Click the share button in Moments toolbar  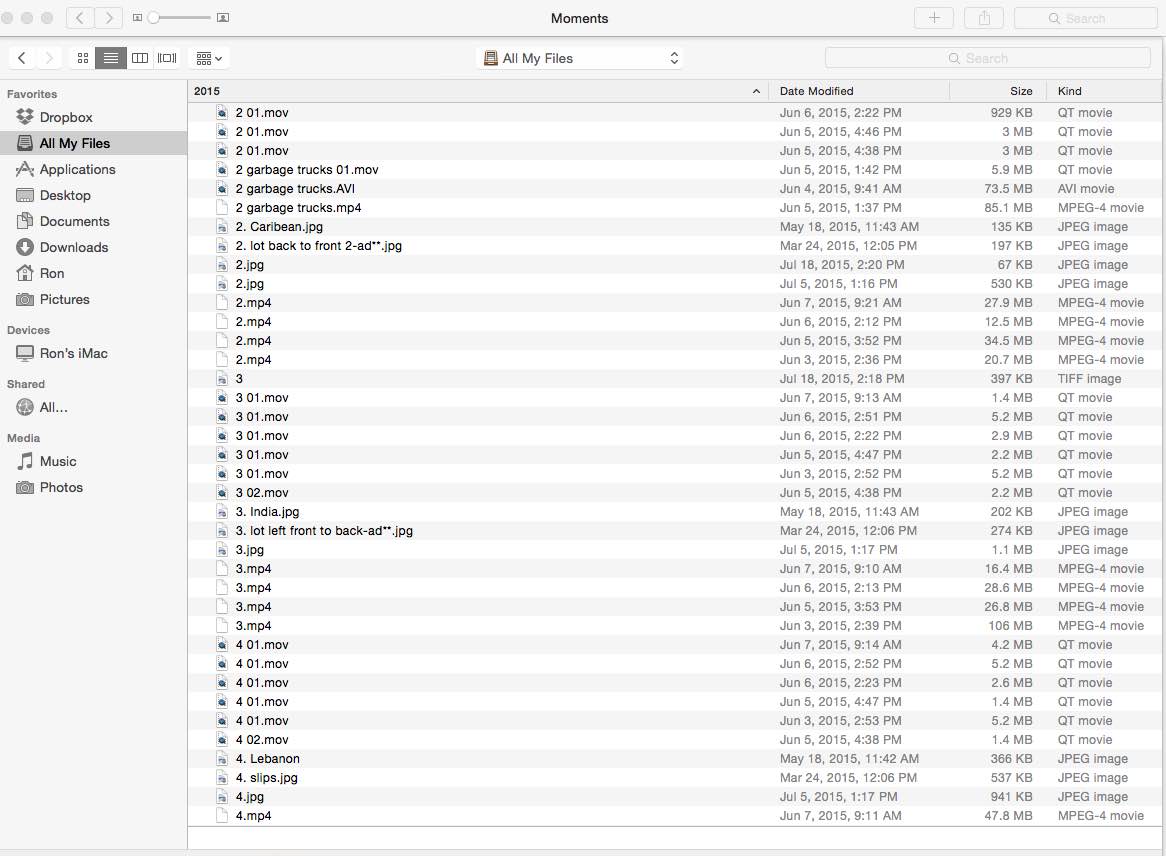pos(984,18)
